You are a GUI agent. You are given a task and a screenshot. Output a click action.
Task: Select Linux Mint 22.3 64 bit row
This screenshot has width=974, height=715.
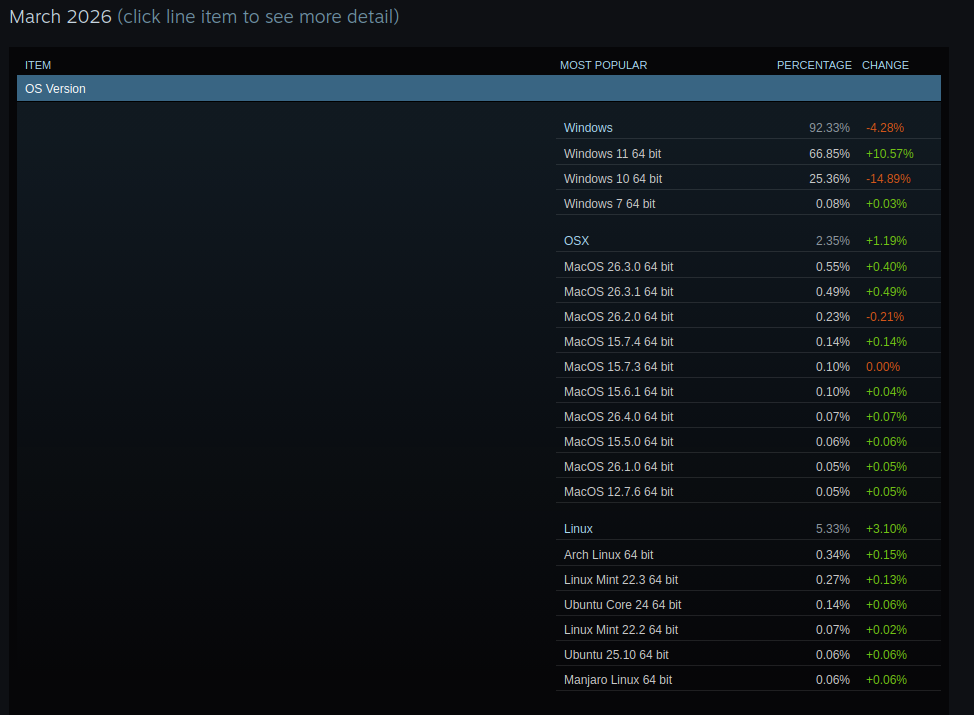[748, 580]
